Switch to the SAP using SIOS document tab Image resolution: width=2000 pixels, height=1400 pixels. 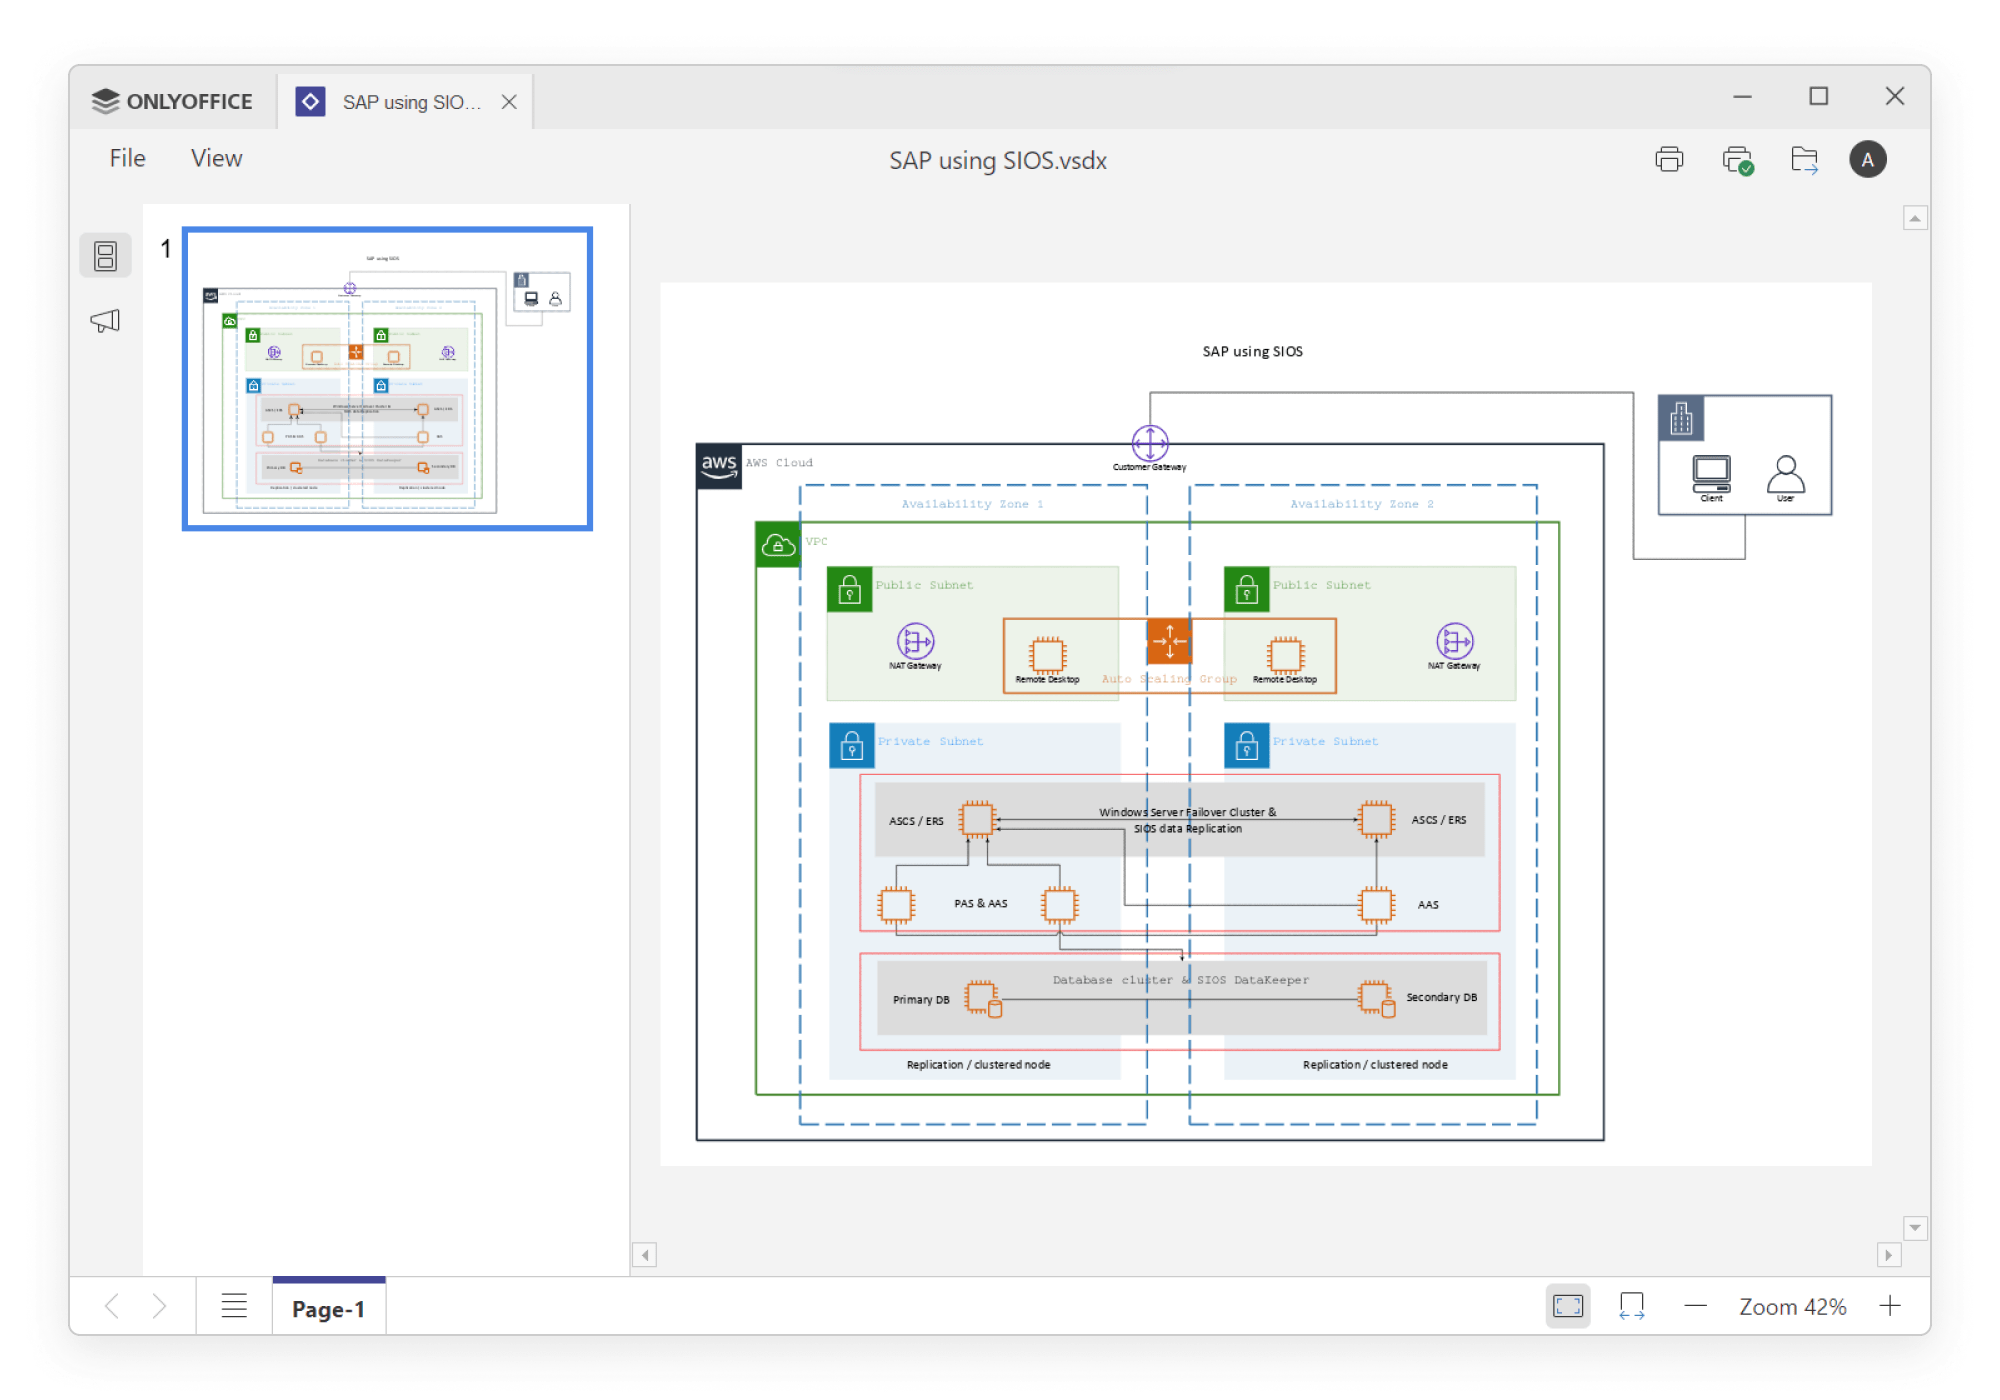405,101
